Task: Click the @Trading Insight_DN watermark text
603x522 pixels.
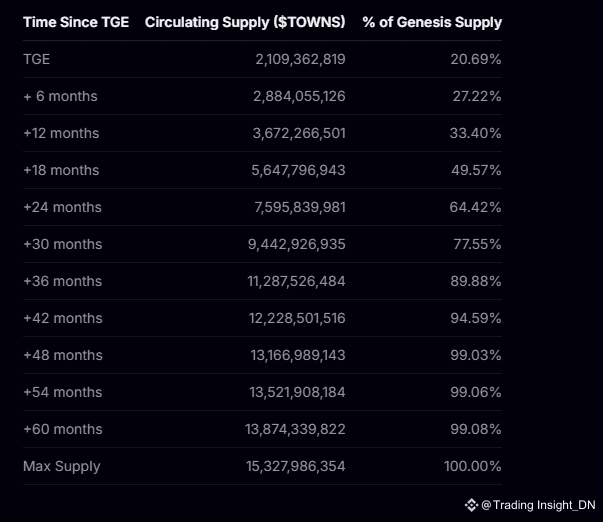Action: coord(538,505)
